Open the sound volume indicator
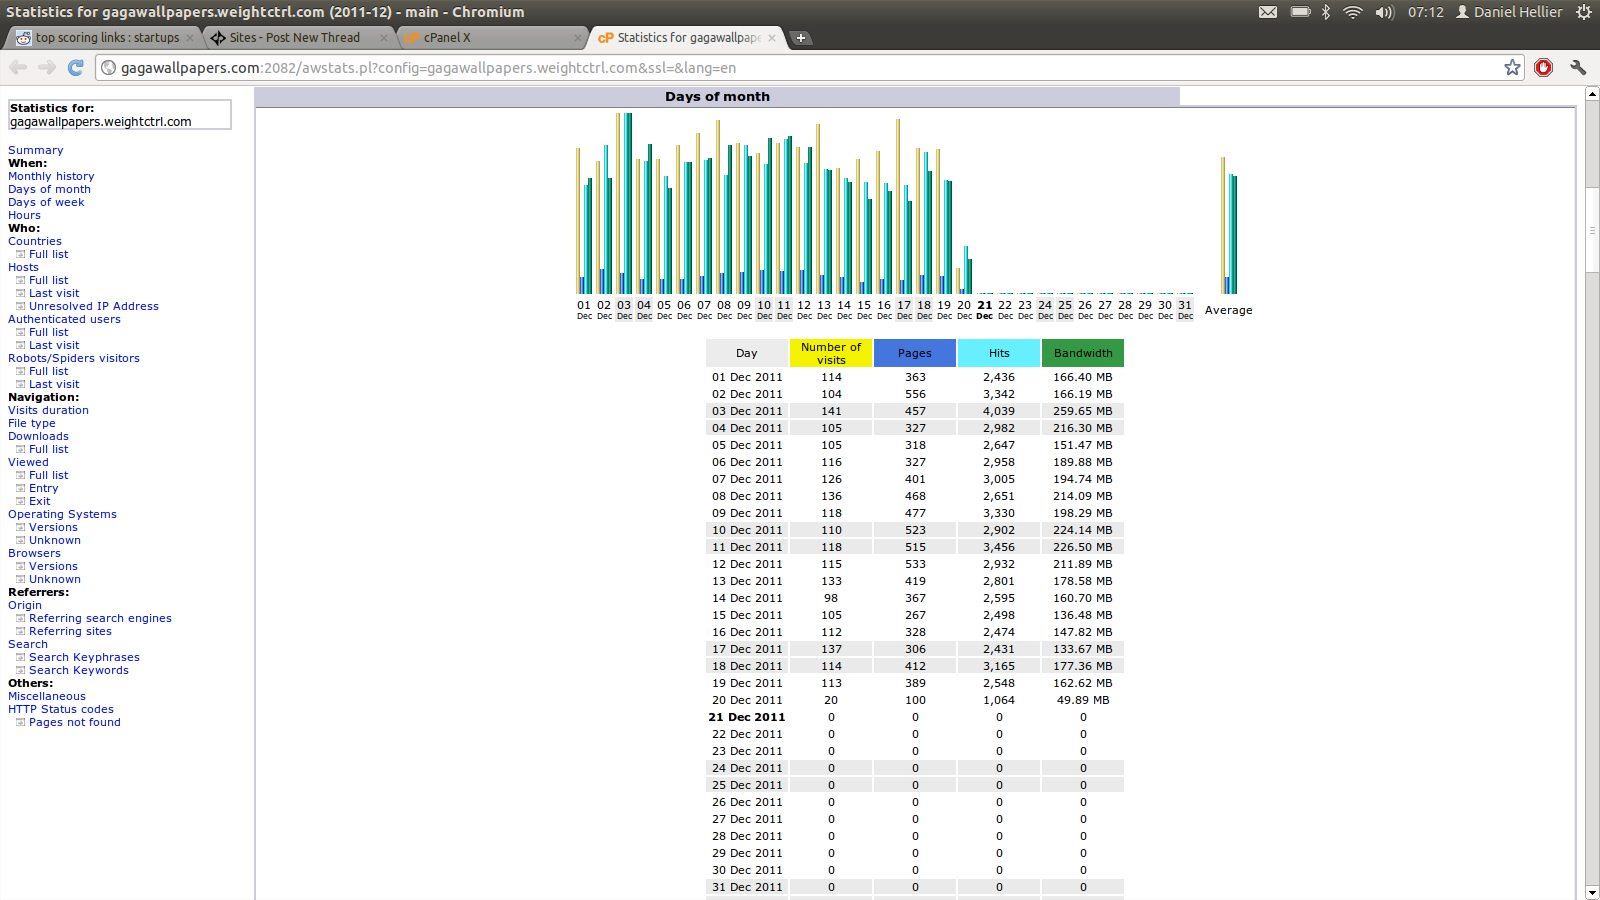The image size is (1600, 900). pyautogui.click(x=1384, y=12)
